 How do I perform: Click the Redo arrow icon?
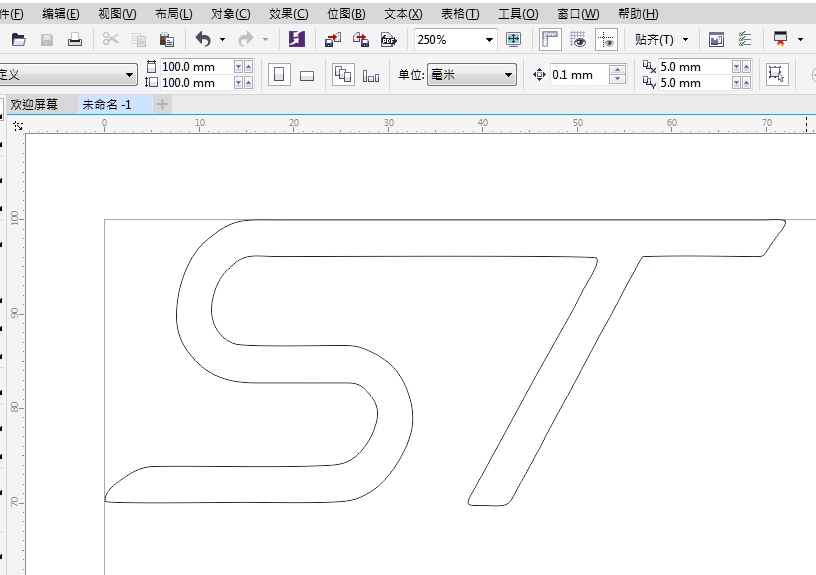point(246,40)
